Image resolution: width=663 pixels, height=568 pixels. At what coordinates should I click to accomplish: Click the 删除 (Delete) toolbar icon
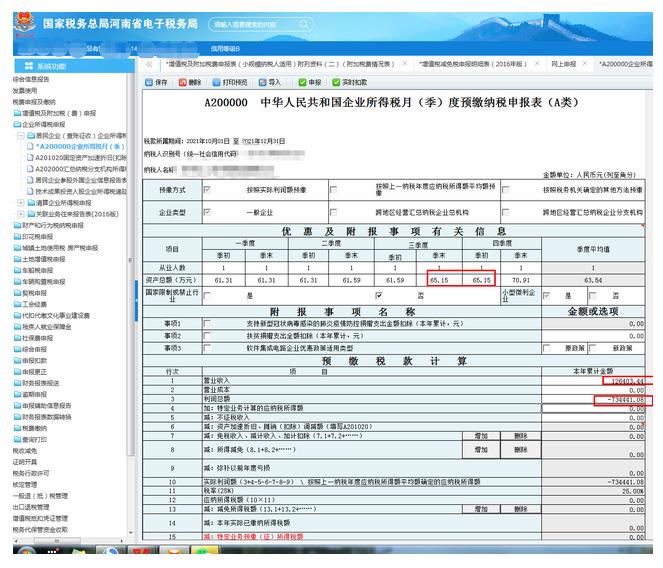(190, 83)
